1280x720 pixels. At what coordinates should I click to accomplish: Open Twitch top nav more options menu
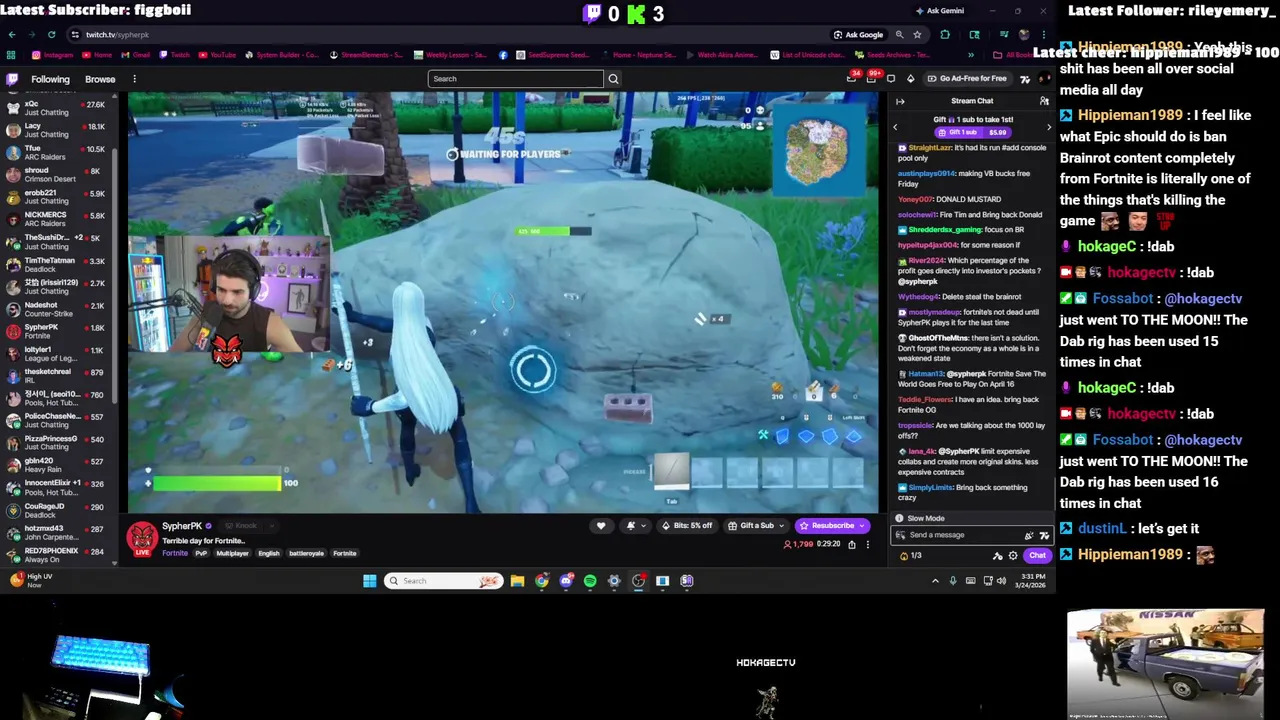click(134, 79)
